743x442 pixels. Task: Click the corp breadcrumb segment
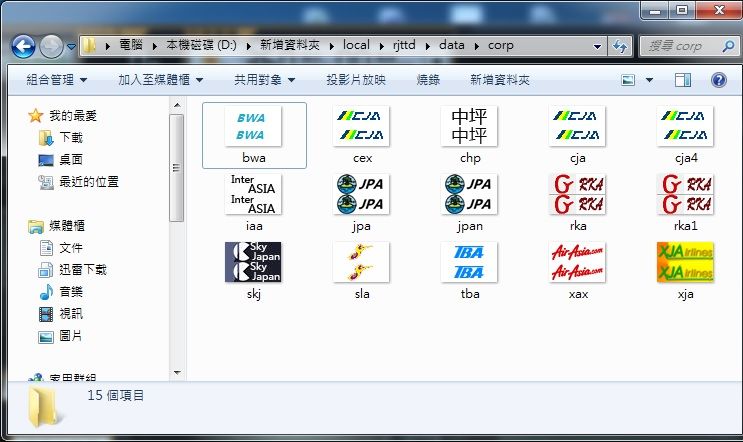[x=500, y=45]
